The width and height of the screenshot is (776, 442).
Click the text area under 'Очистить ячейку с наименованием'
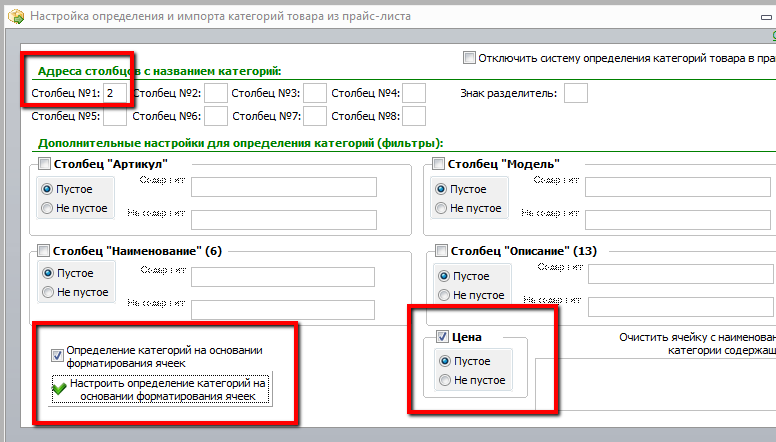pyautogui.click(x=656, y=385)
